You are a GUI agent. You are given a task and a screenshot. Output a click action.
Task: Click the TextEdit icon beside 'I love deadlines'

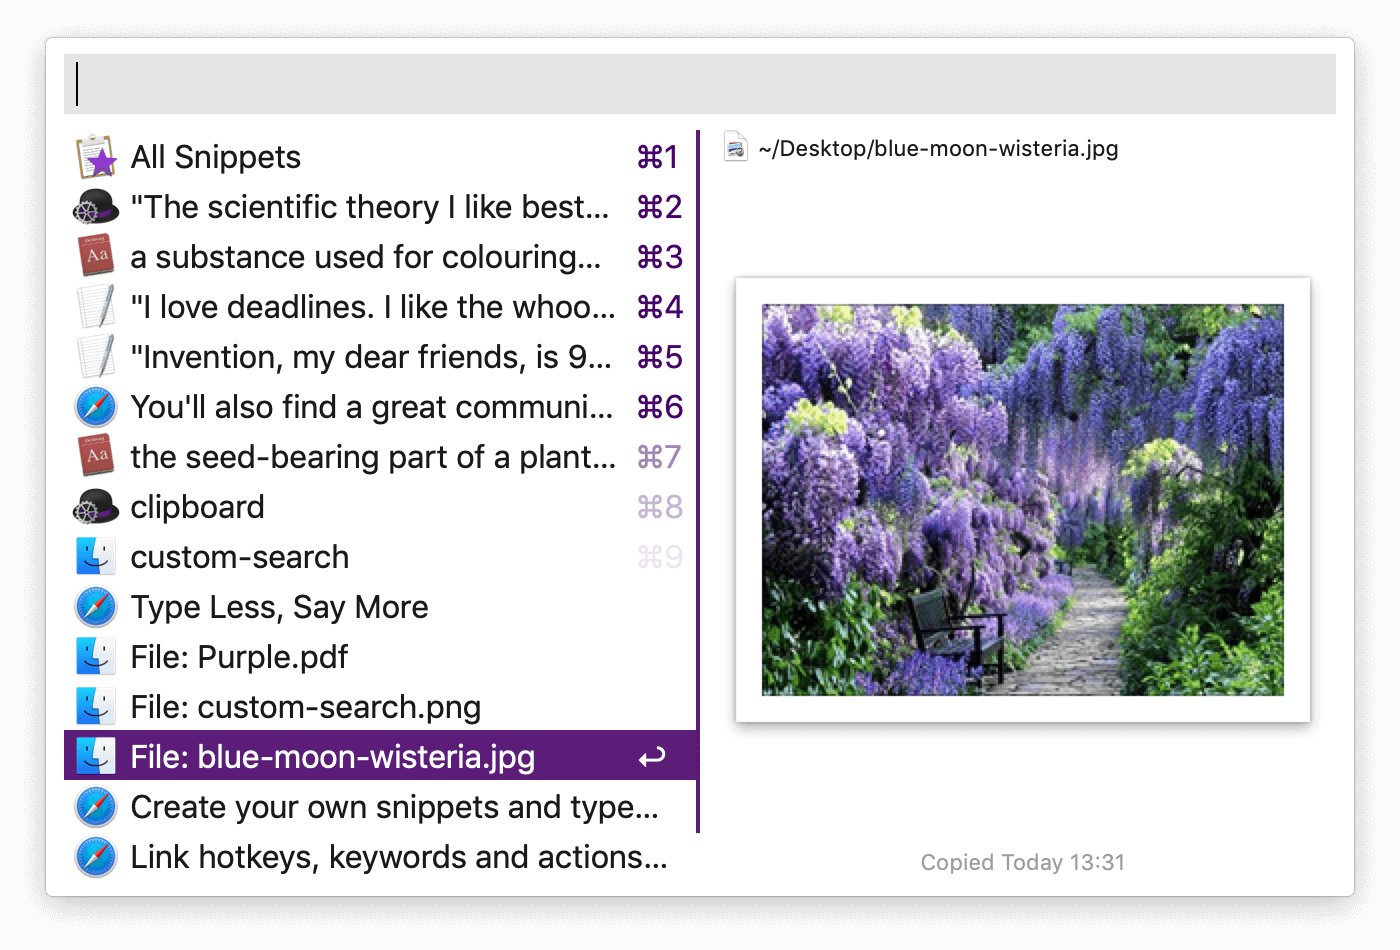click(x=96, y=307)
